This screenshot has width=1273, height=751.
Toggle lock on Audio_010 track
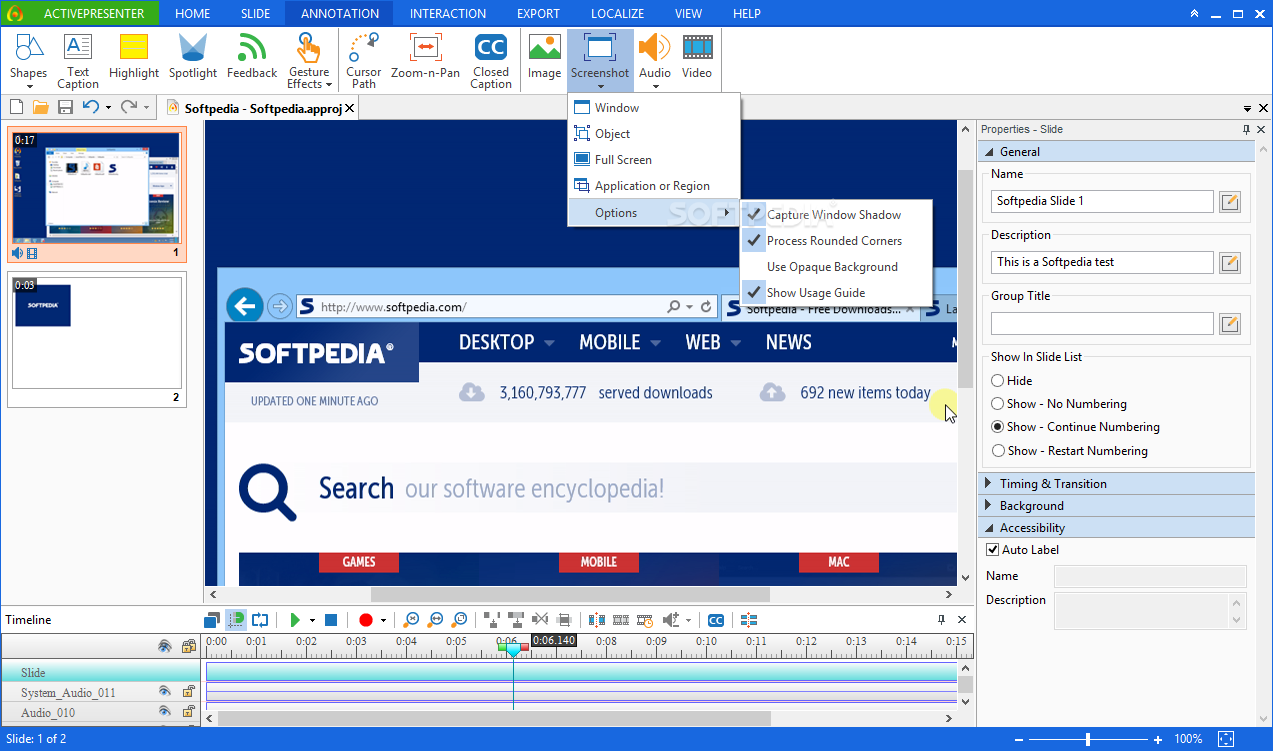188,711
